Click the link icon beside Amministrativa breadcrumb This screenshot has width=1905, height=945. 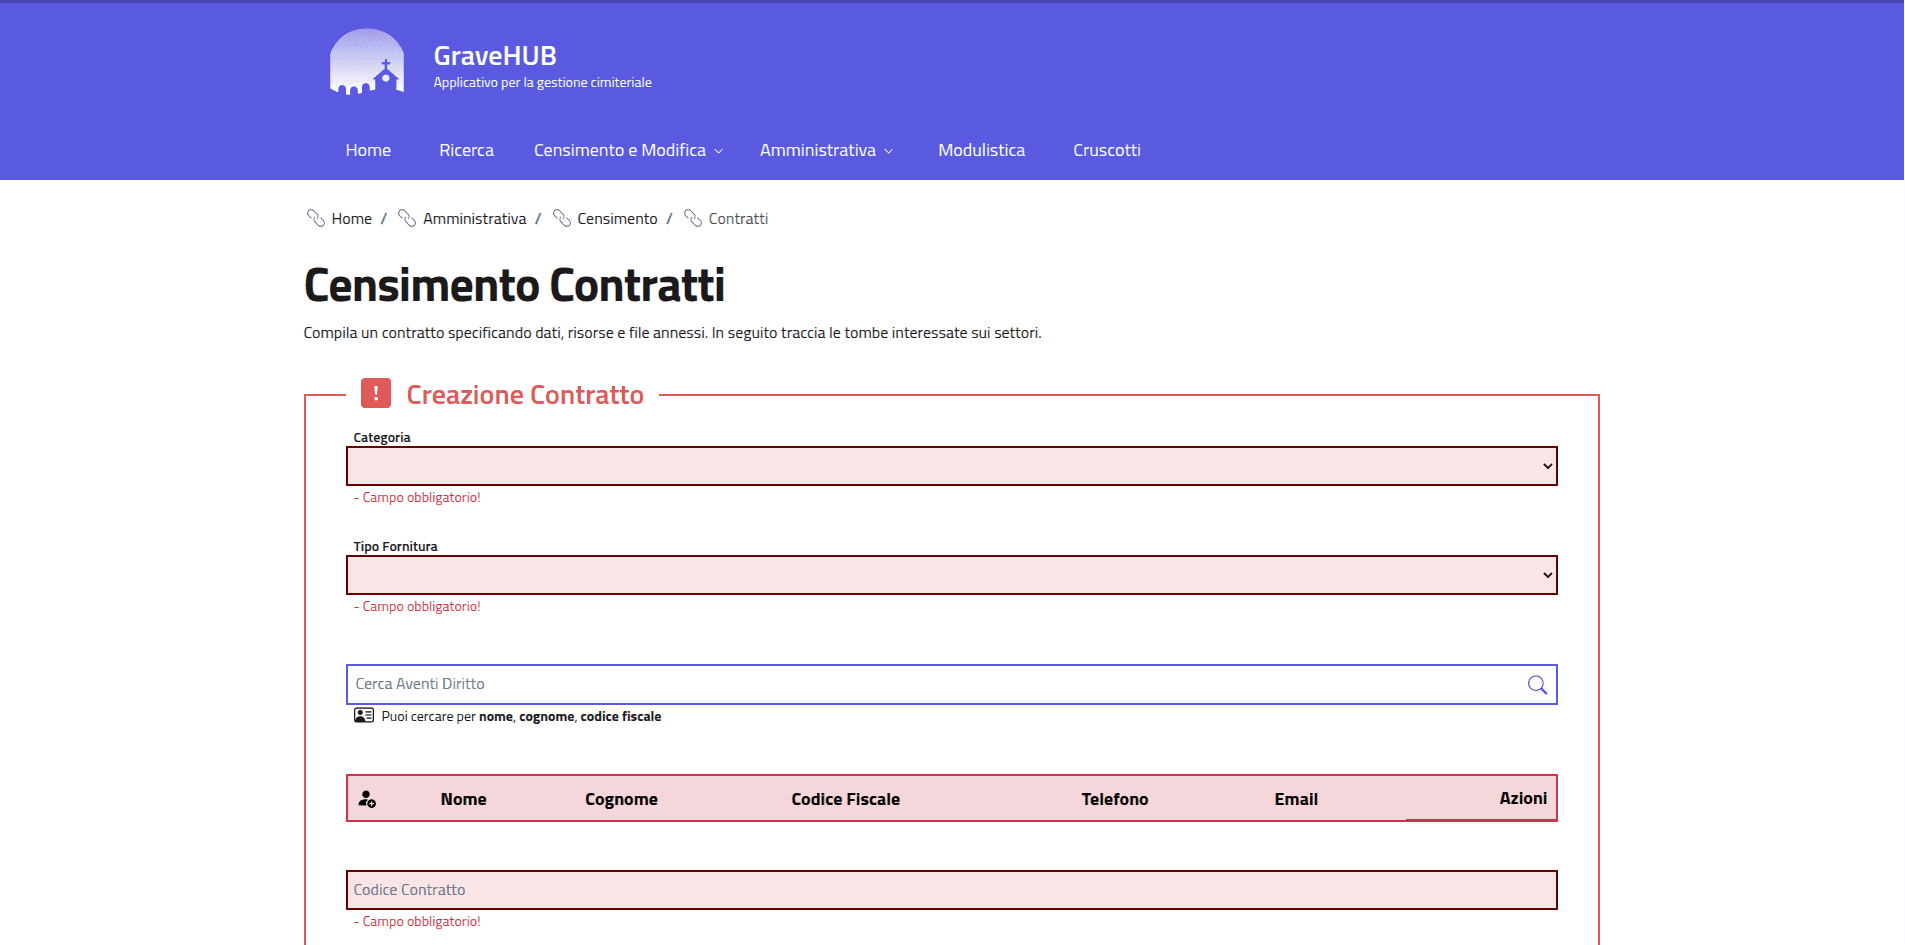(405, 218)
